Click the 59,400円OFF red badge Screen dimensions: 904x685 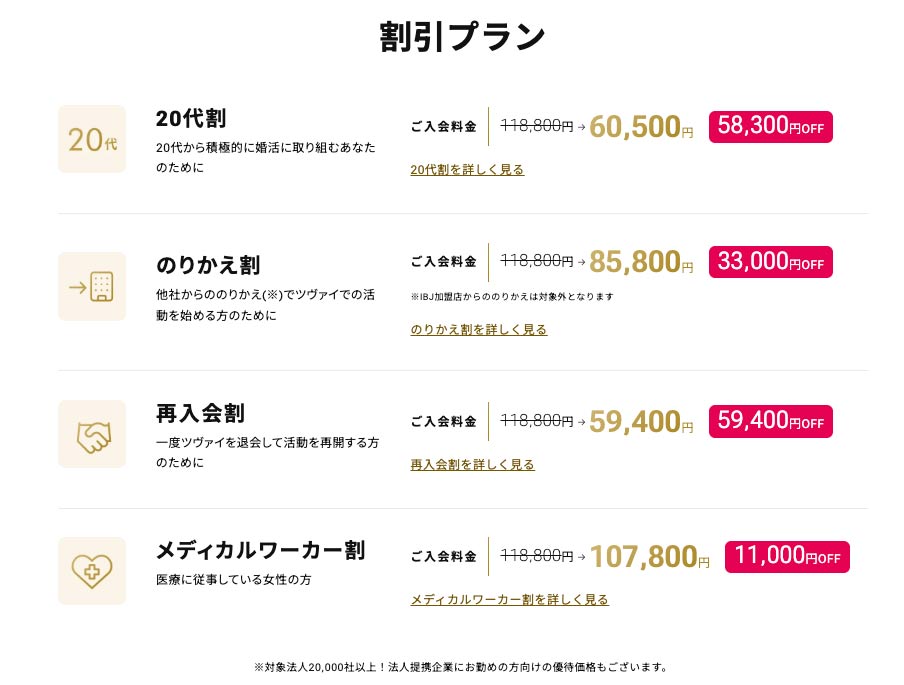click(x=770, y=421)
